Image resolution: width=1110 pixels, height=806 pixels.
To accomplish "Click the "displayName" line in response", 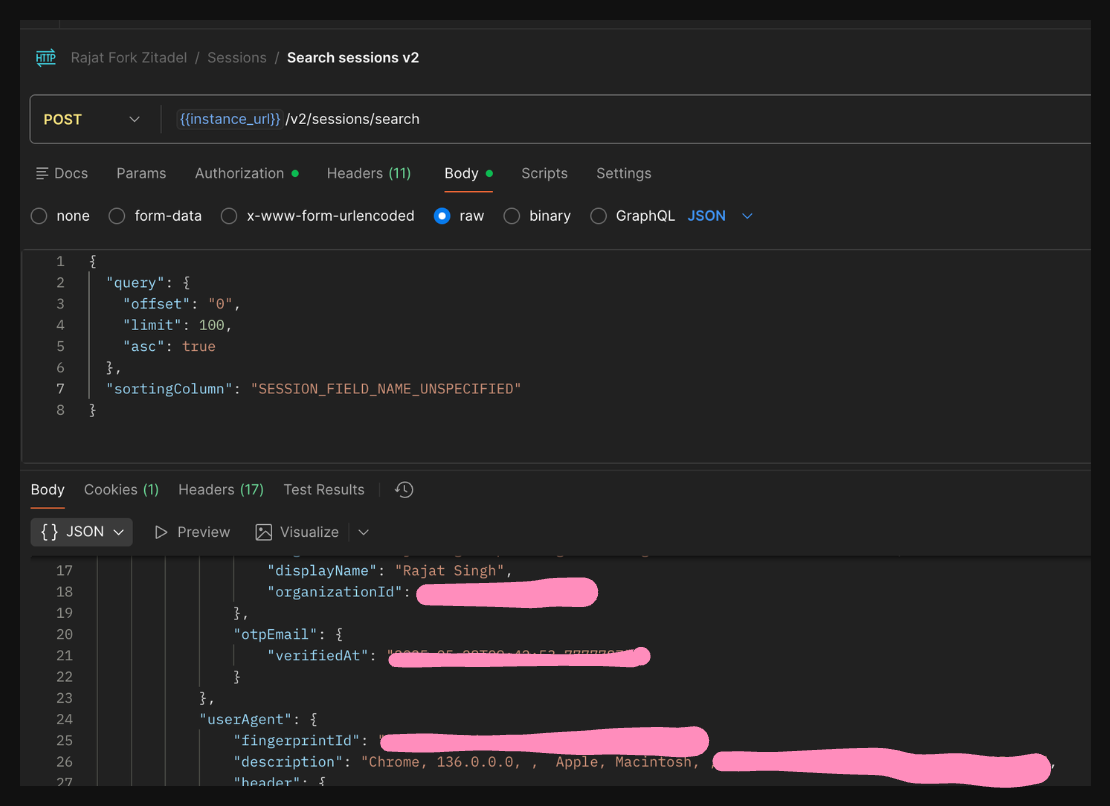I will pyautogui.click(x=389, y=571).
